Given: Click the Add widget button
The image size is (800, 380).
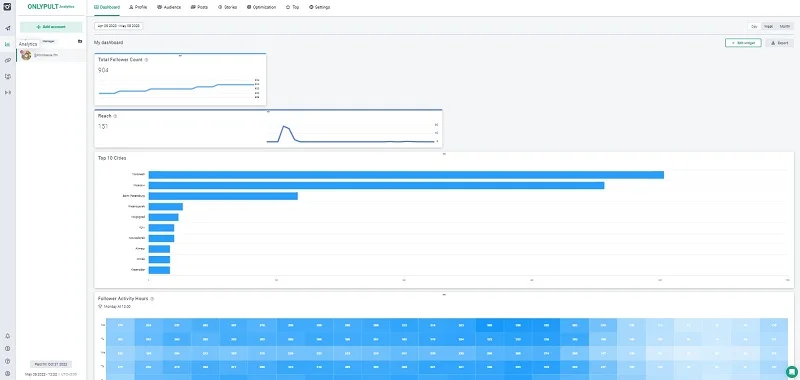Looking at the screenshot, I should 743,43.
